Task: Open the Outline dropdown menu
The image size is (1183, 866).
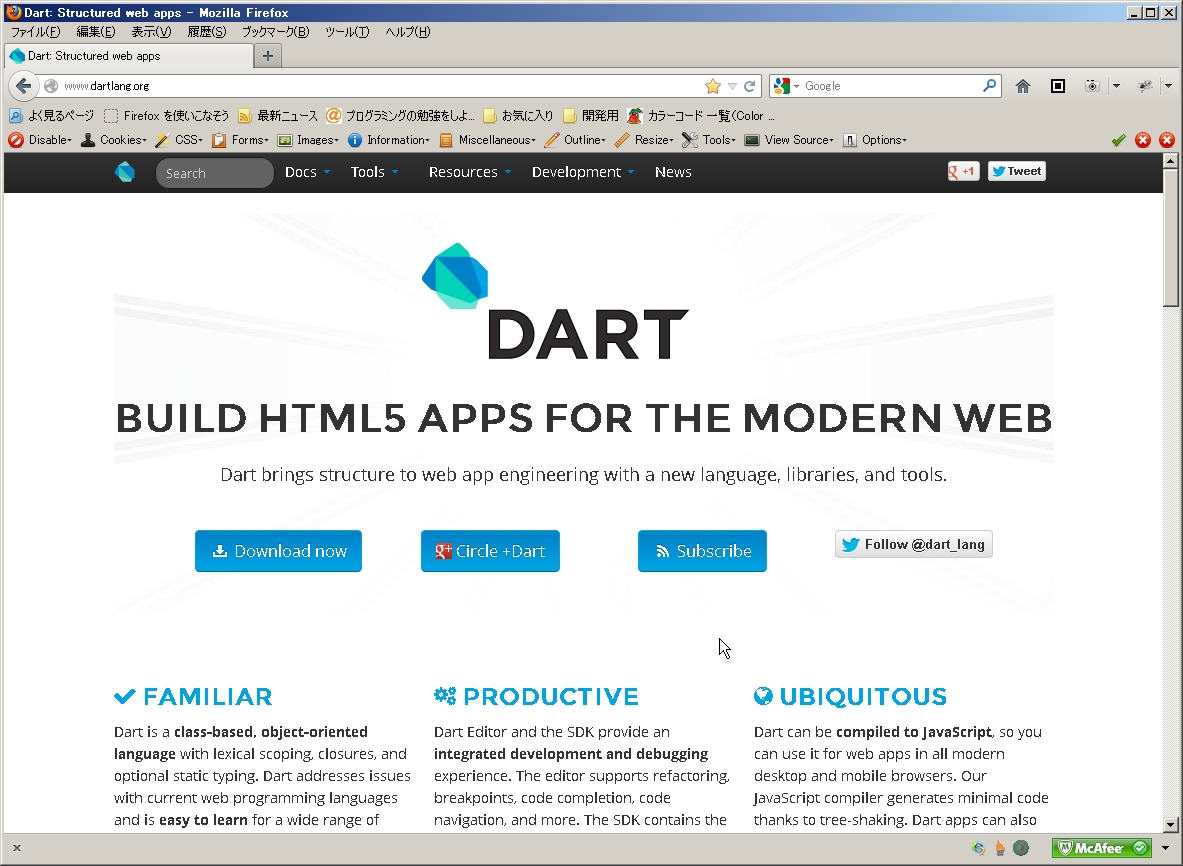Action: 575,140
